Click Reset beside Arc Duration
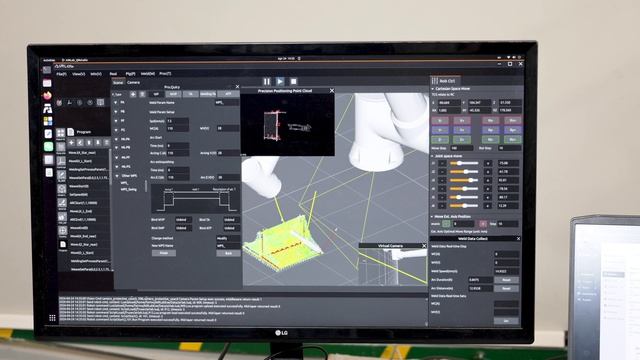 (x=506, y=280)
